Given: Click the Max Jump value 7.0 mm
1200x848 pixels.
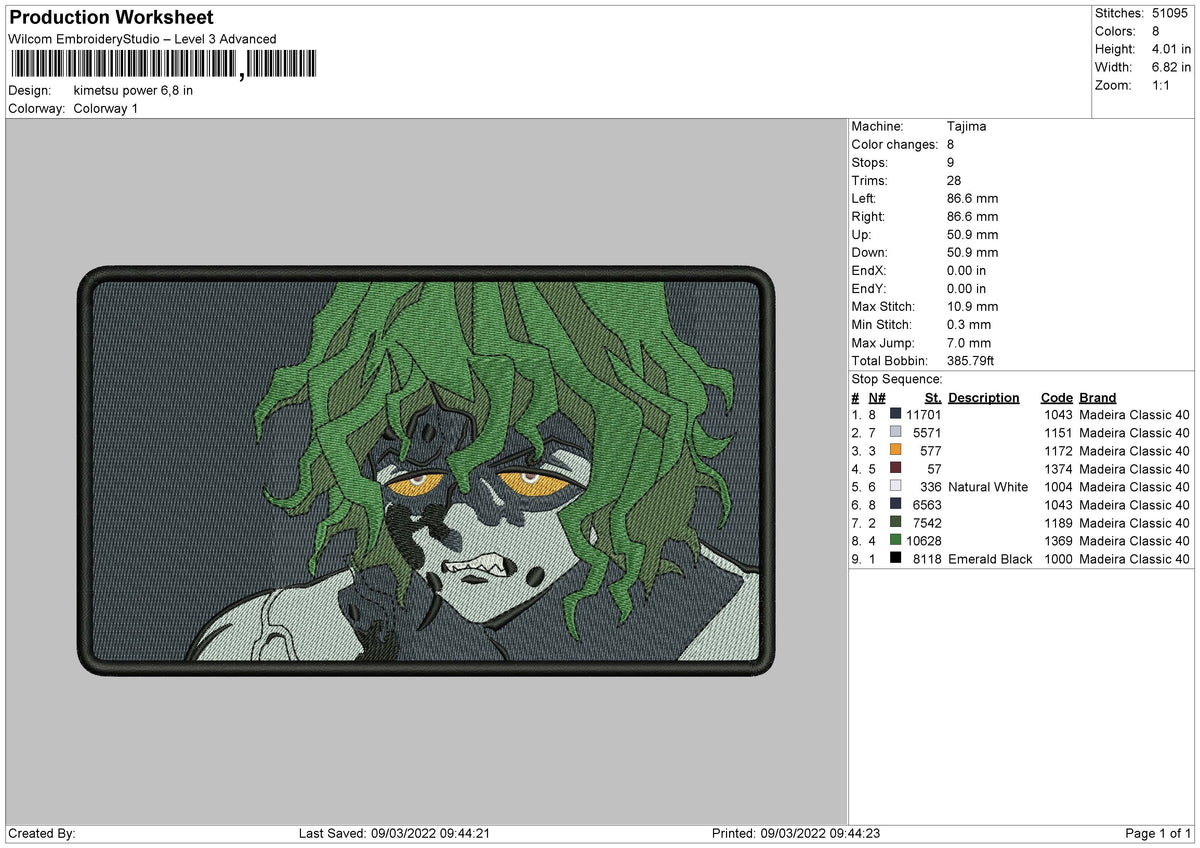Looking at the screenshot, I should point(969,342).
